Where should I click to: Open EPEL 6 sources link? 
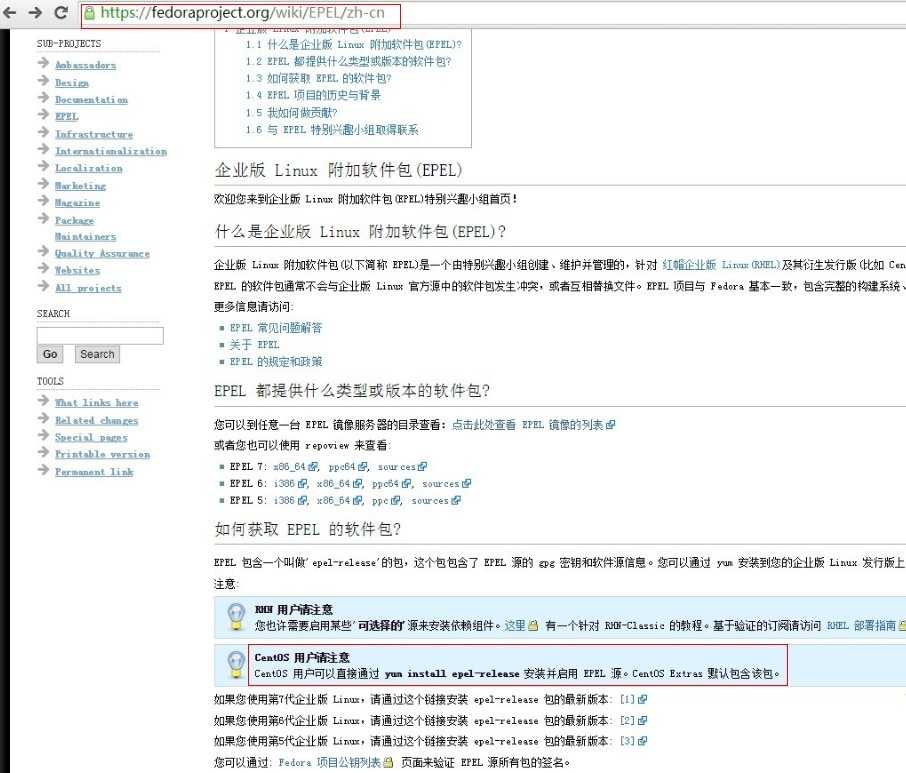pyautogui.click(x=446, y=484)
